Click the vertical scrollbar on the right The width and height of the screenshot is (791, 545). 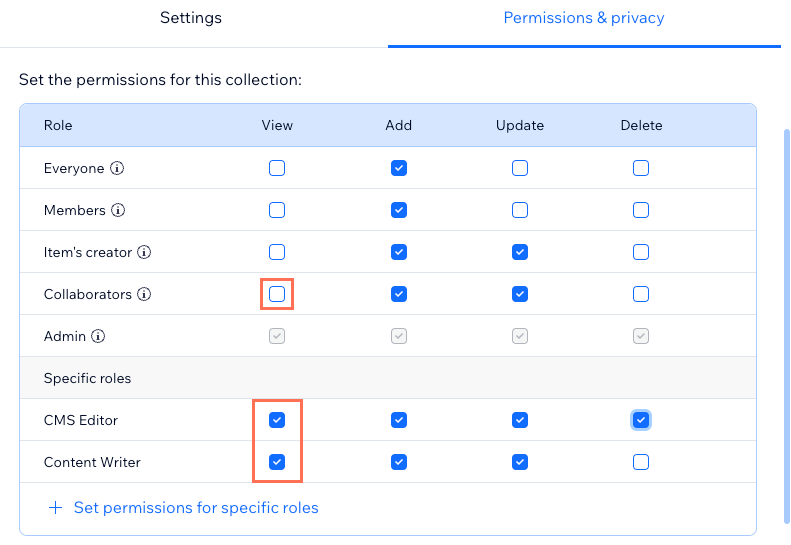786,326
